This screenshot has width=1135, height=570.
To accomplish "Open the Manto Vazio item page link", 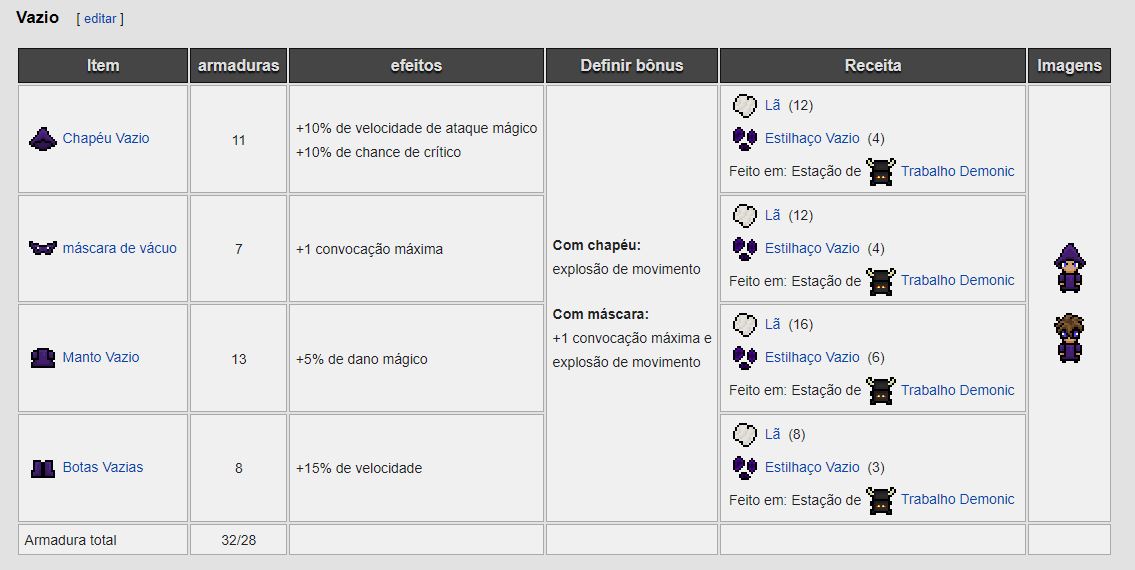I will click(101, 358).
